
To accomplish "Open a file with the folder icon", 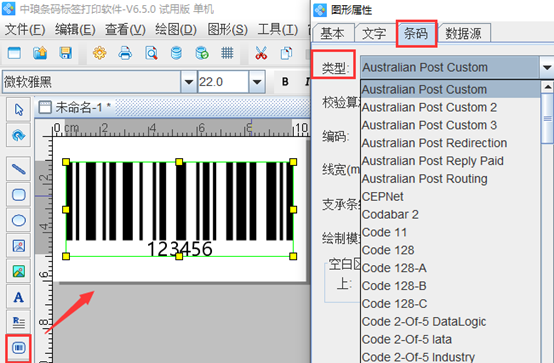I will coord(40,53).
